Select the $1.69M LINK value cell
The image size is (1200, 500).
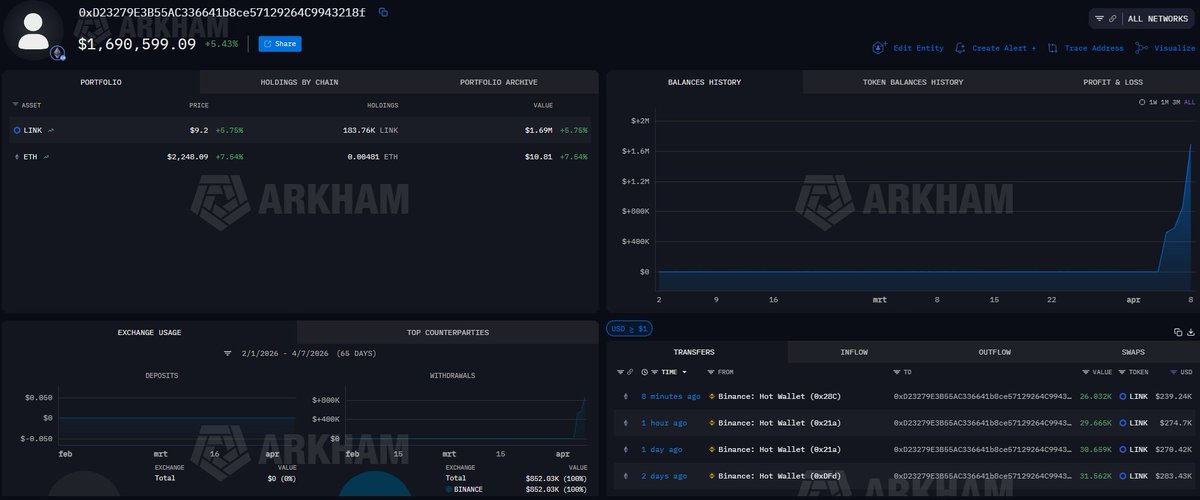(x=540, y=130)
